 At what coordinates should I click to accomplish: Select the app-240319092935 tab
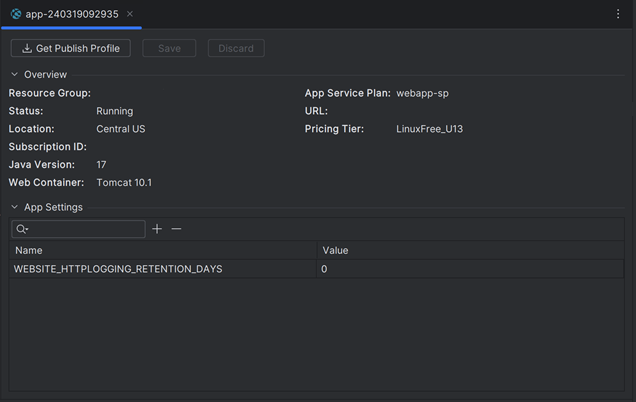(x=72, y=14)
